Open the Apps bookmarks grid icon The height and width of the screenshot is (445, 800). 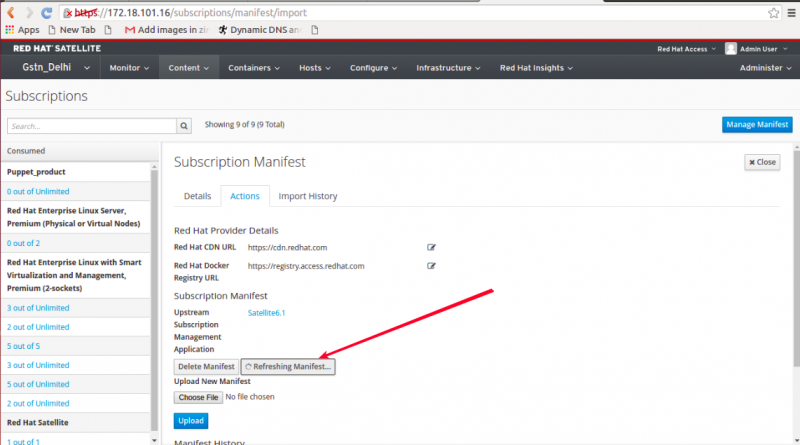pyautogui.click(x=10, y=30)
